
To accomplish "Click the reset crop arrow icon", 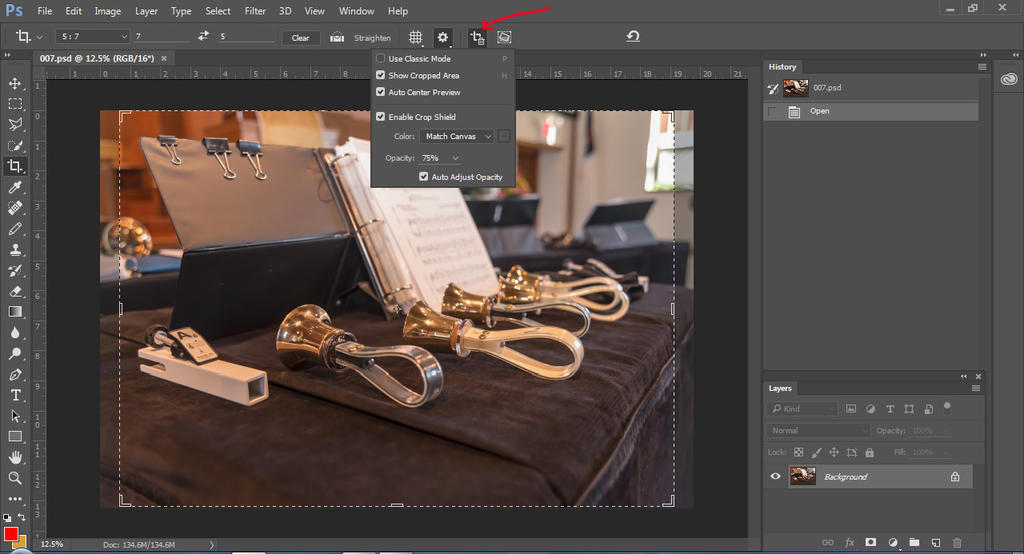I will [632, 37].
